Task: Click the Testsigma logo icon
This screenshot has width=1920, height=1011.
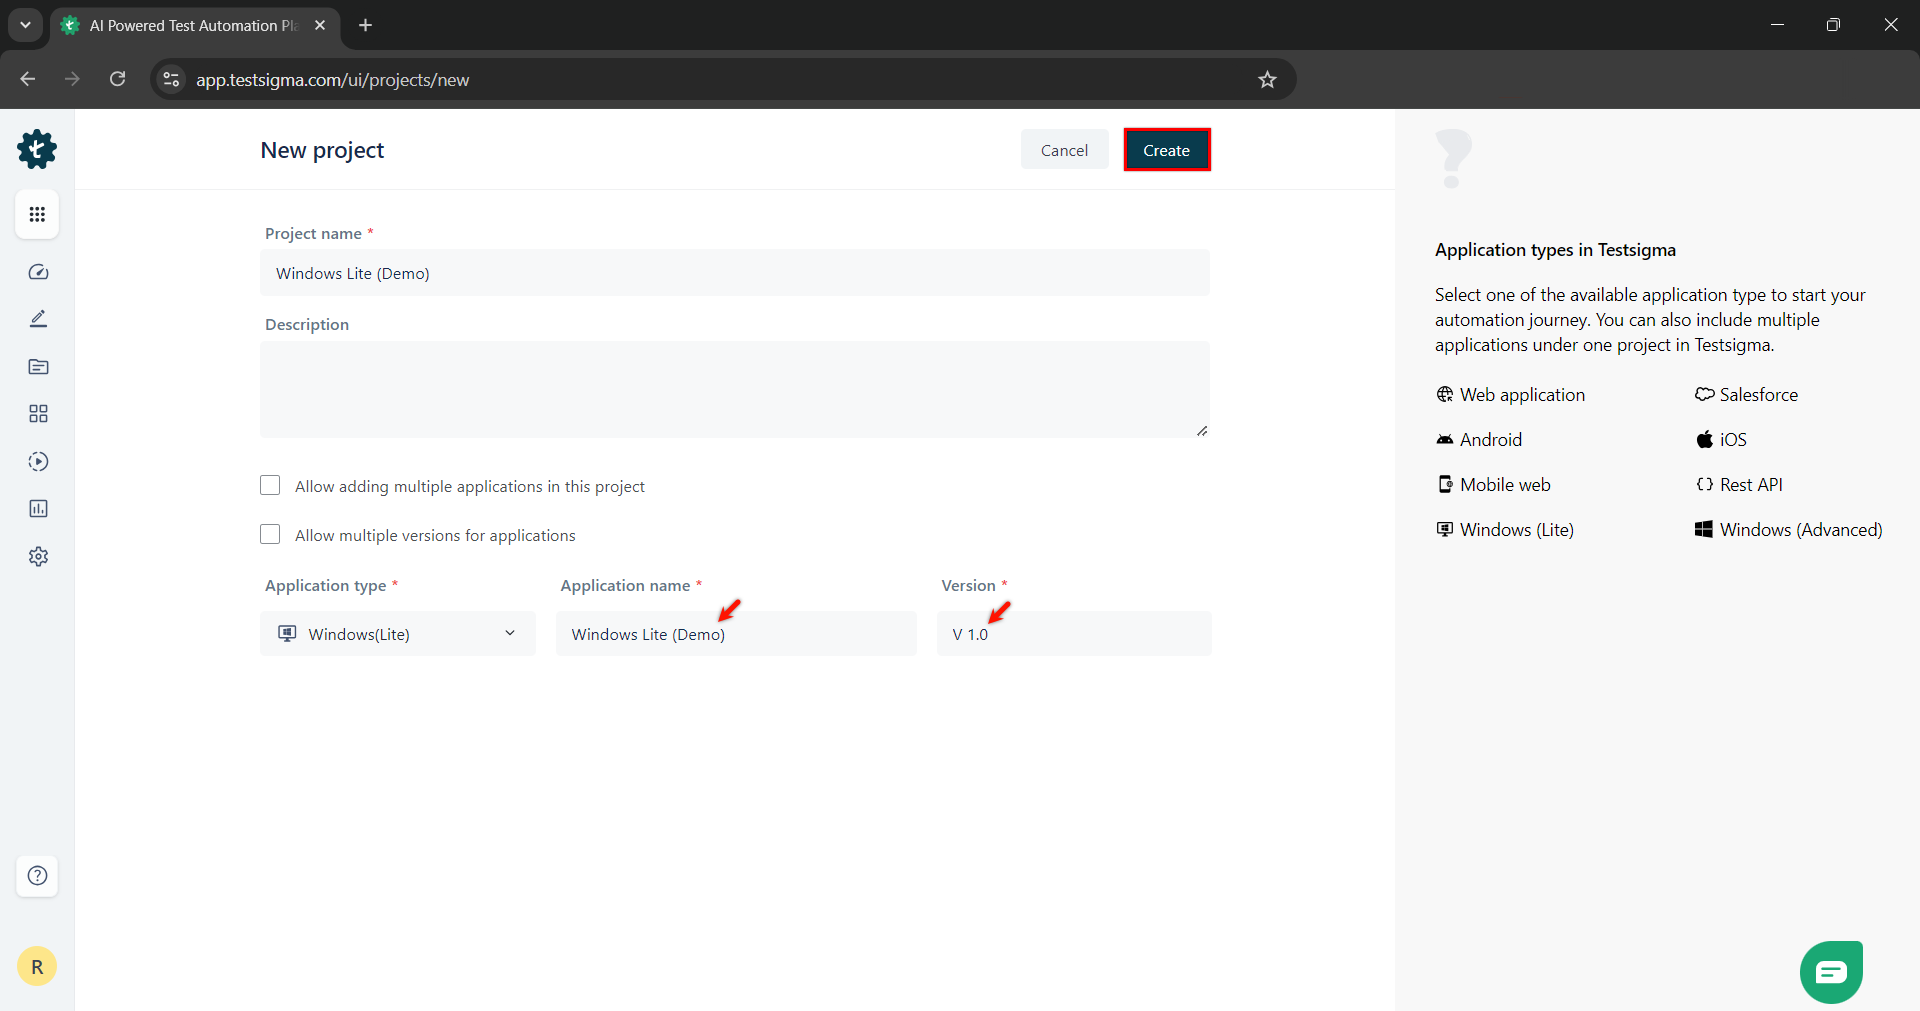Action: [x=37, y=149]
